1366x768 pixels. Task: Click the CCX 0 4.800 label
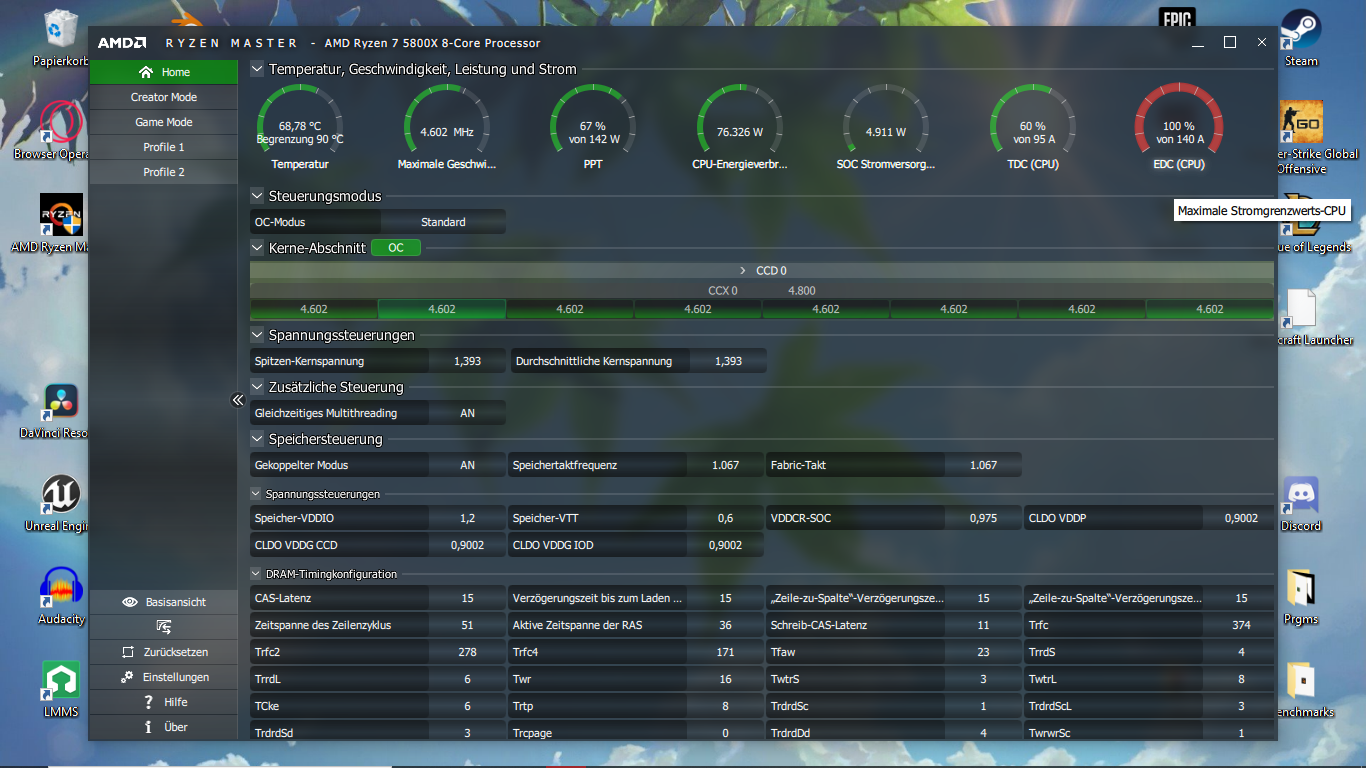point(762,291)
